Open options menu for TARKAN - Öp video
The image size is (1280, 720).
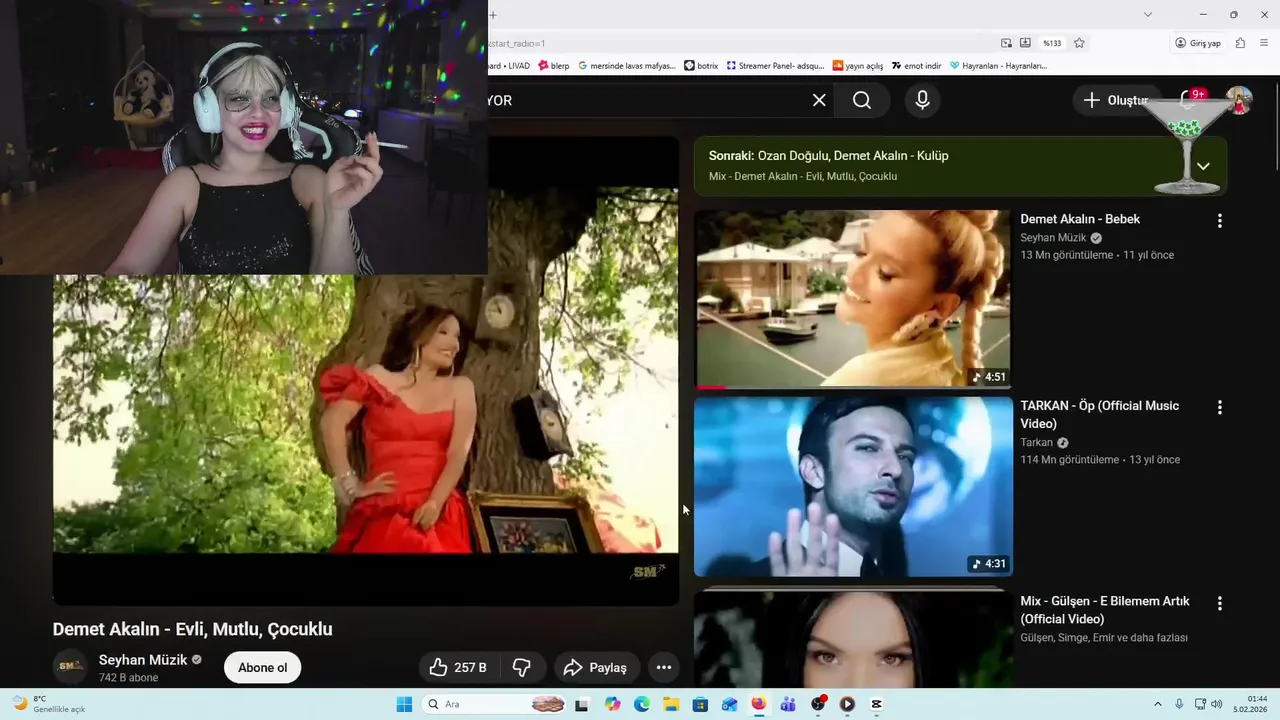coord(1219,408)
